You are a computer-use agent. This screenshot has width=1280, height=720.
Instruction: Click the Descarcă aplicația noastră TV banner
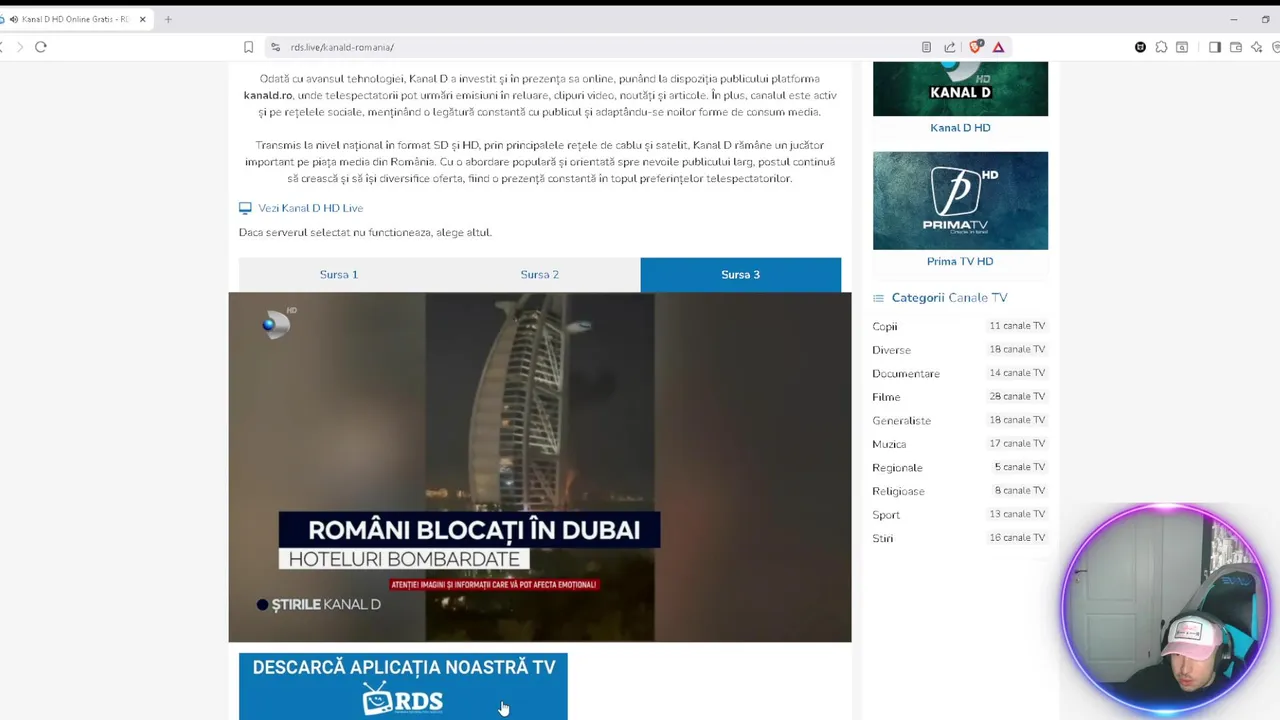[x=403, y=687]
